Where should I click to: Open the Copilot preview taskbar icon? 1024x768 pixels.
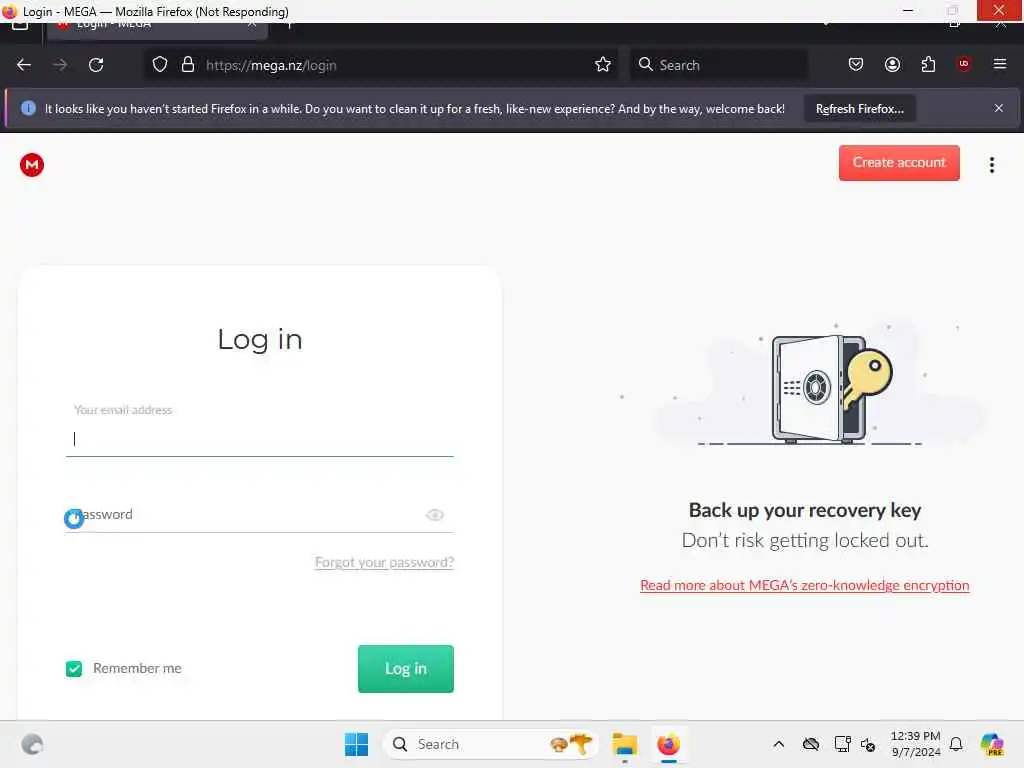point(991,744)
